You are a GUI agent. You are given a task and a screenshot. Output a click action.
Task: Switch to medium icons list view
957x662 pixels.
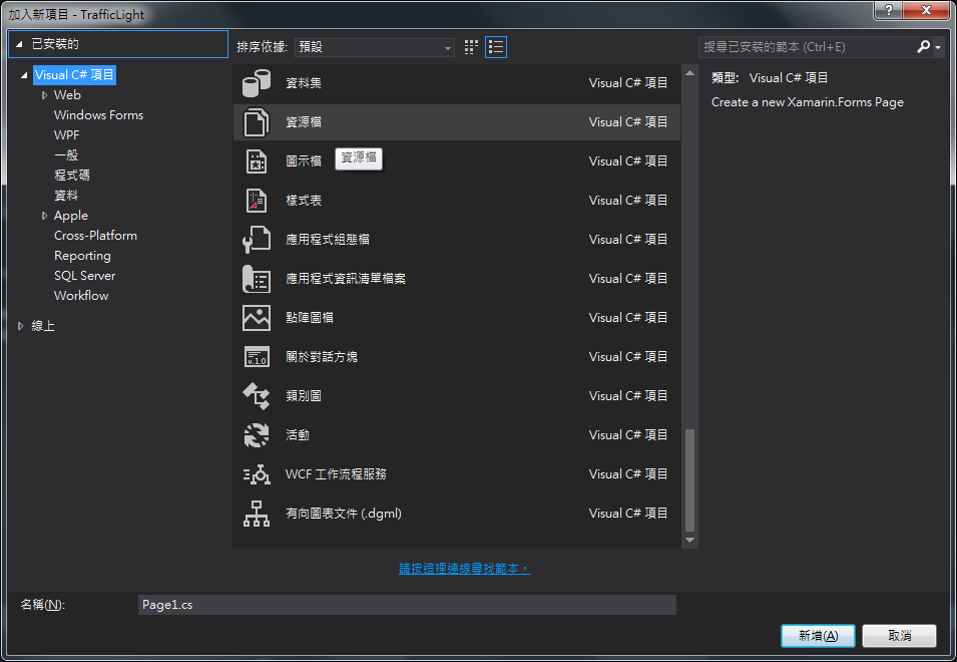coord(496,47)
